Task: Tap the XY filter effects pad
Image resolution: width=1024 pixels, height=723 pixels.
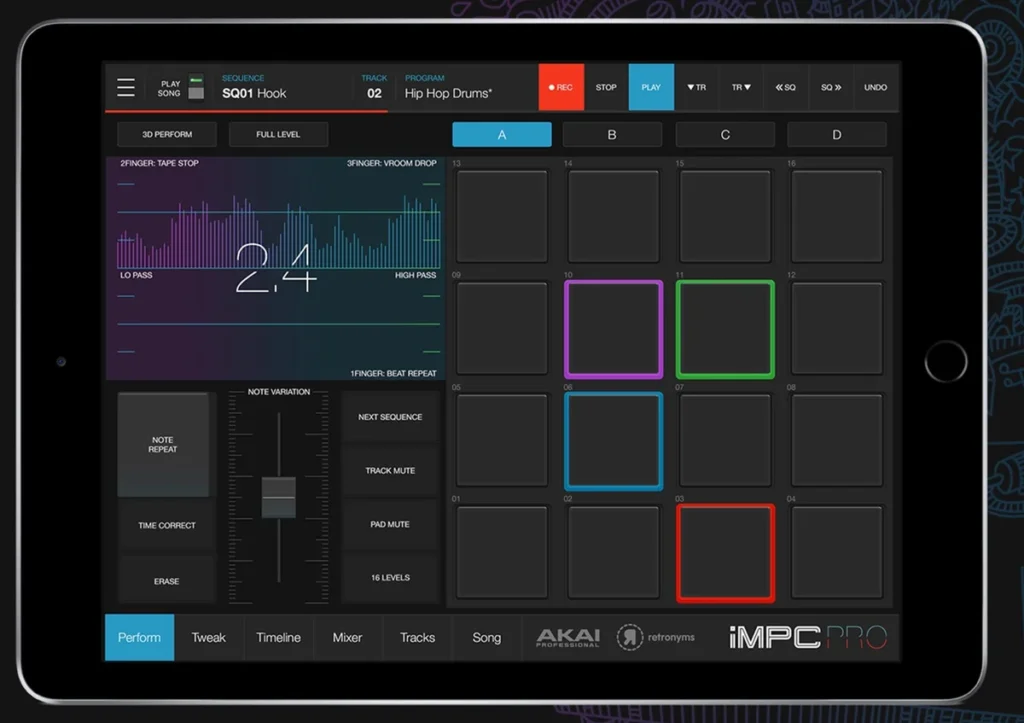Action: point(276,268)
